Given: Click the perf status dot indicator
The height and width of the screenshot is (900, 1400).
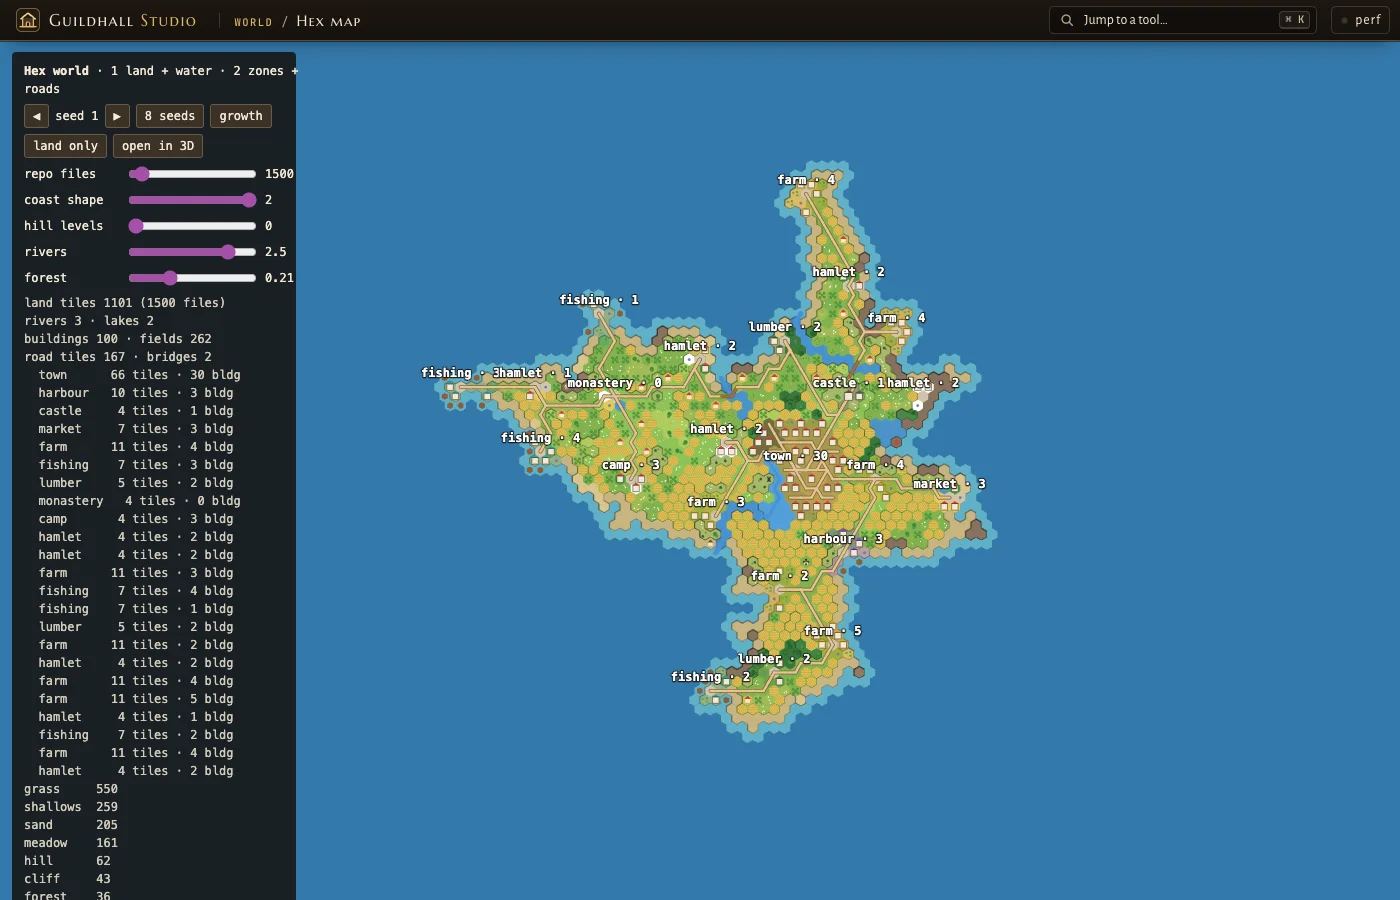Looking at the screenshot, I should point(1345,20).
